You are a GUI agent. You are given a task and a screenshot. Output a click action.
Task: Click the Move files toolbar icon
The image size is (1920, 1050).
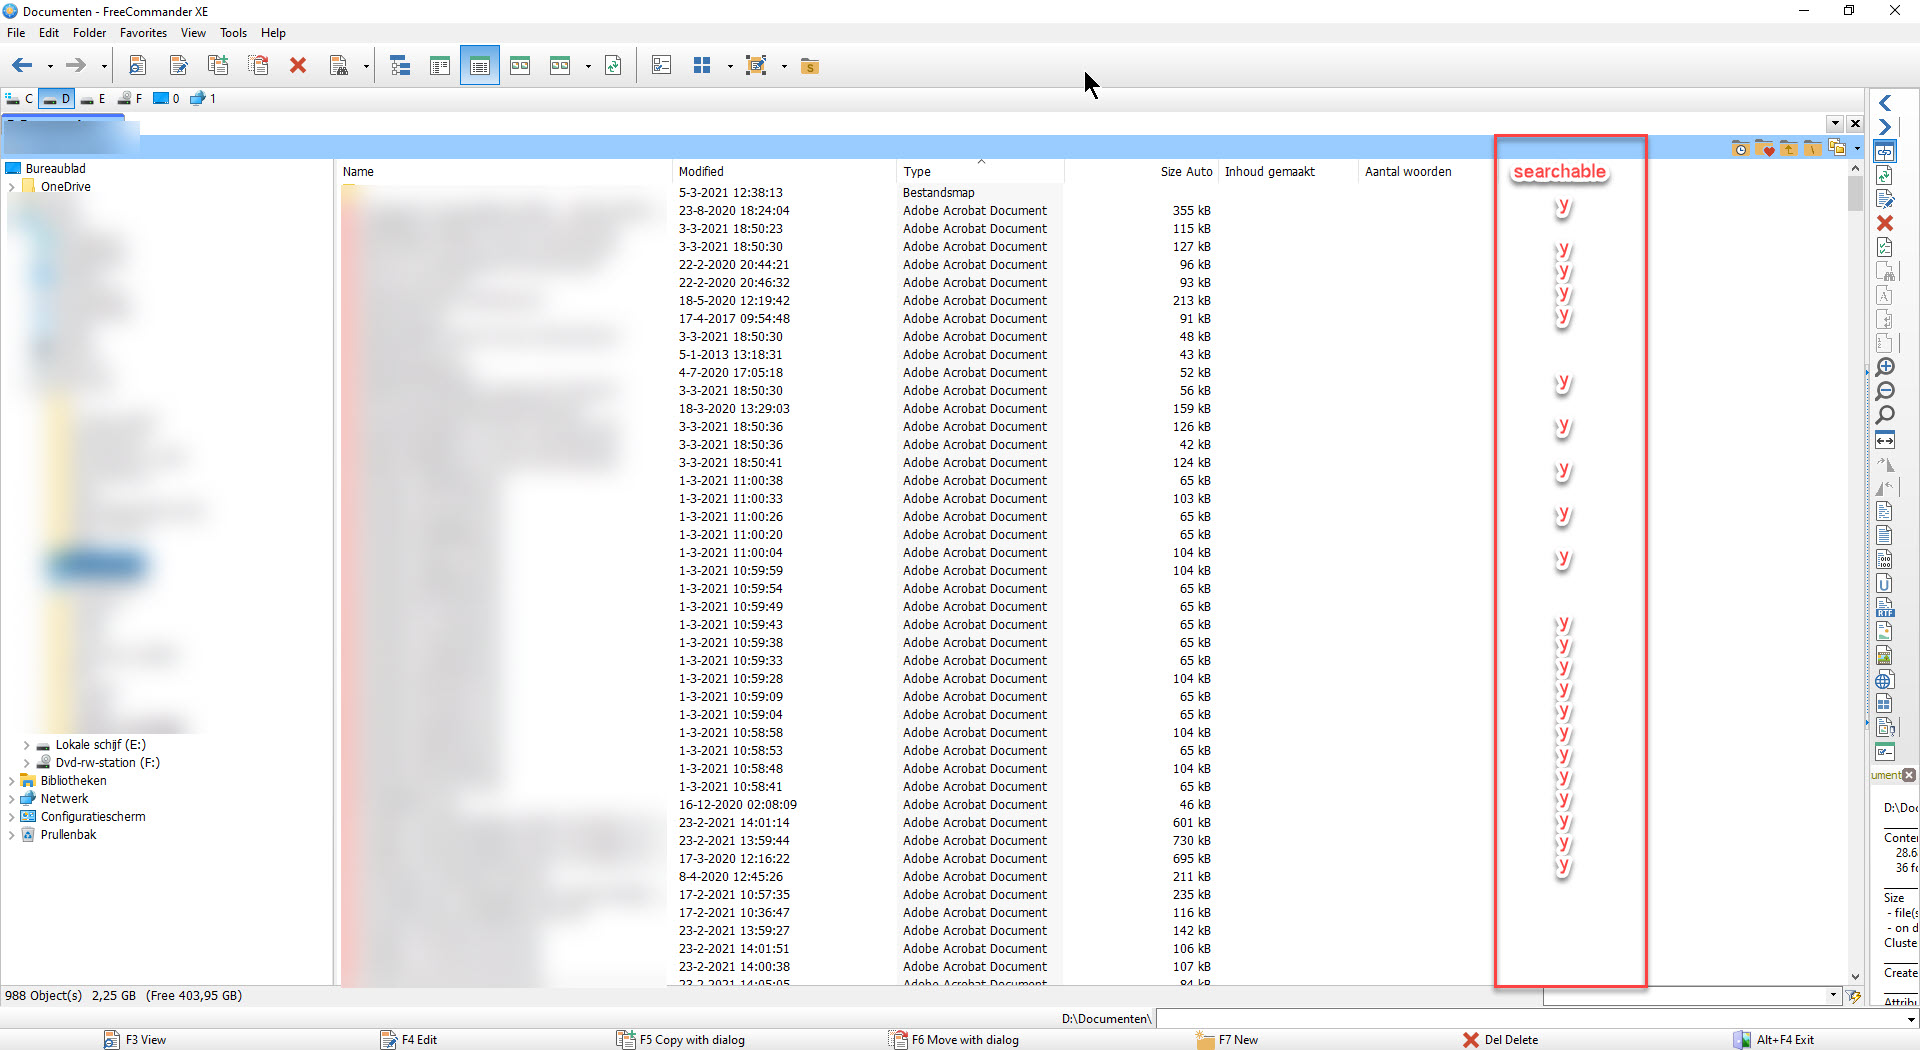pos(258,66)
